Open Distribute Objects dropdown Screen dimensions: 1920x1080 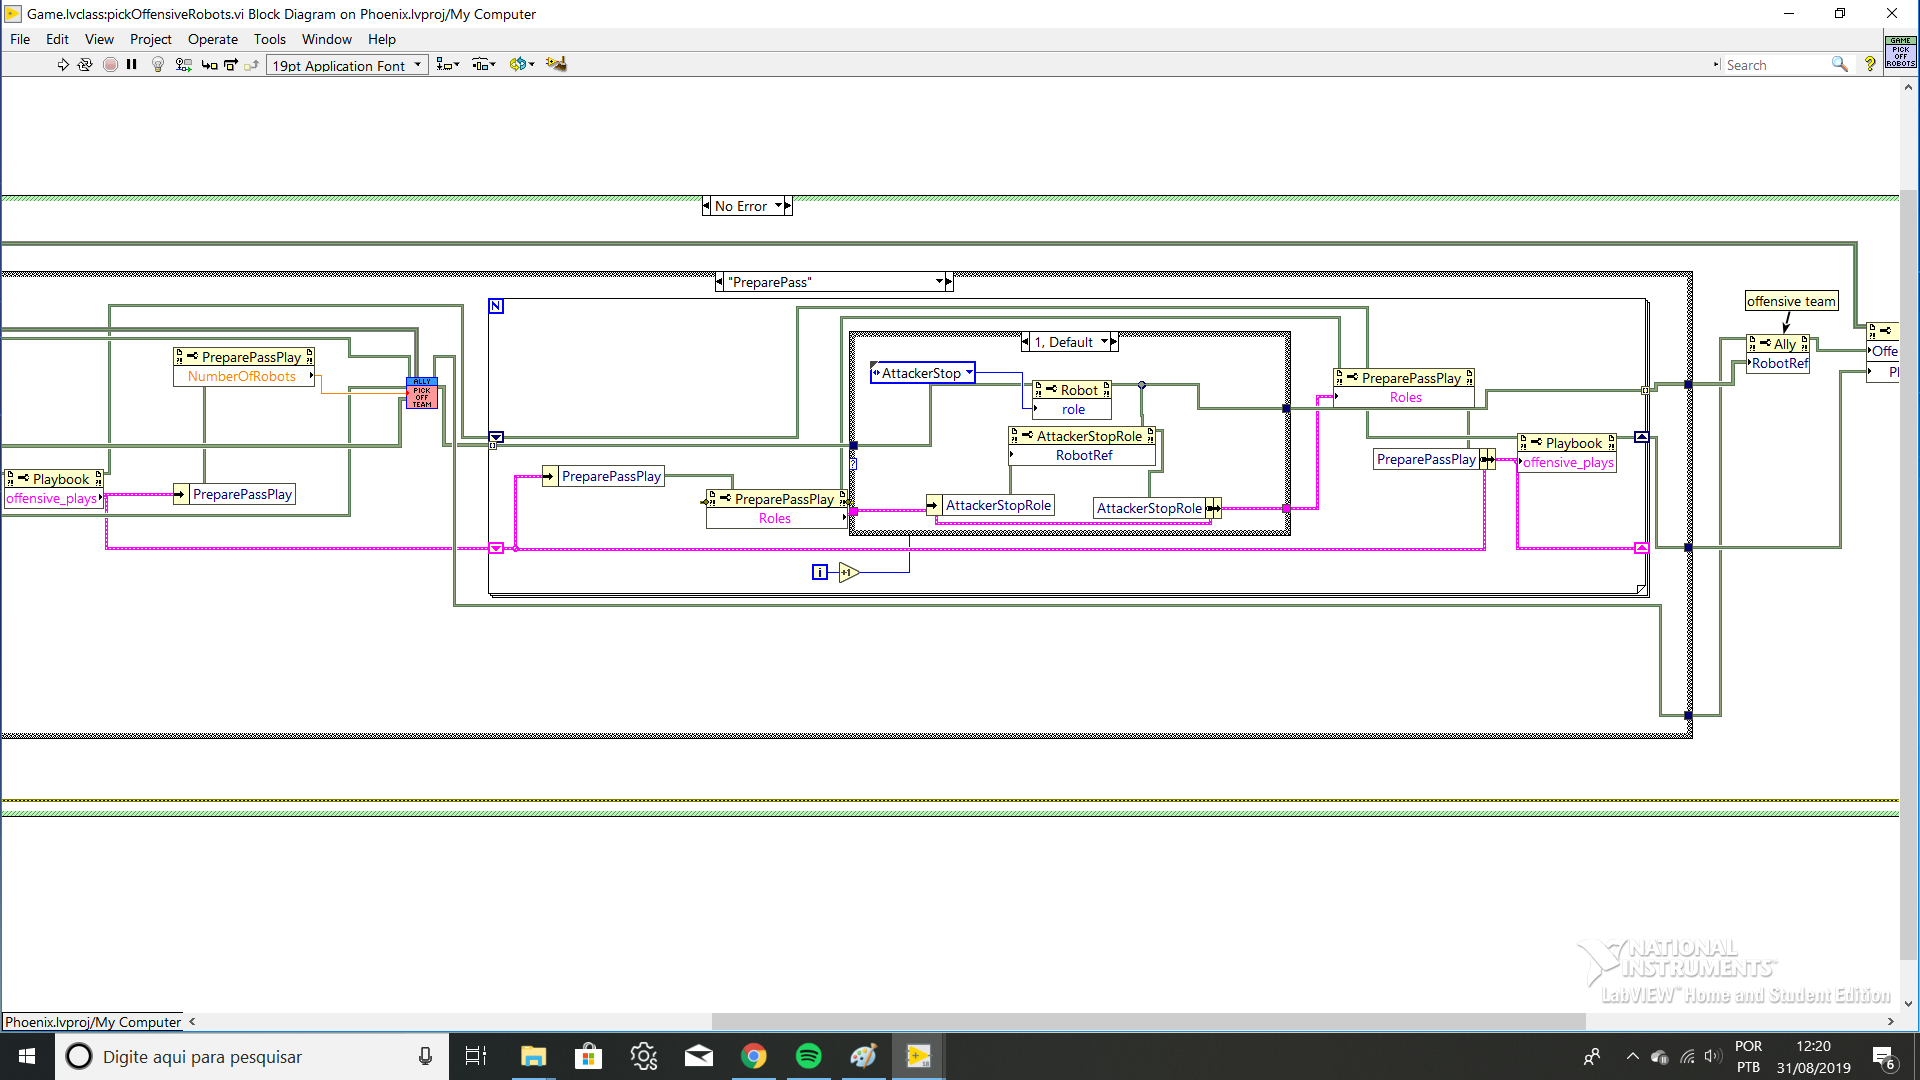[484, 65]
